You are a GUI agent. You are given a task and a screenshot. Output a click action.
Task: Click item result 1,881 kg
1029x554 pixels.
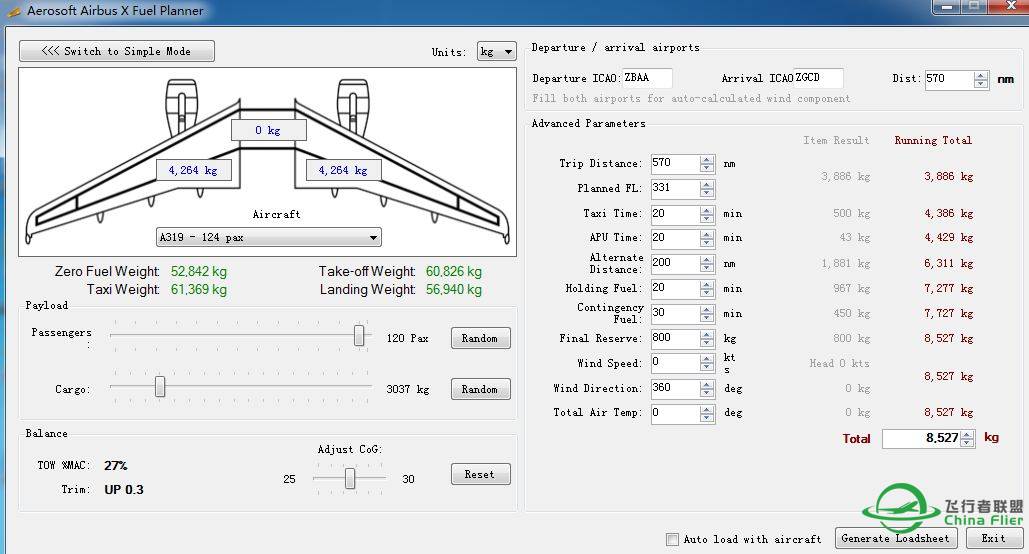(x=846, y=263)
